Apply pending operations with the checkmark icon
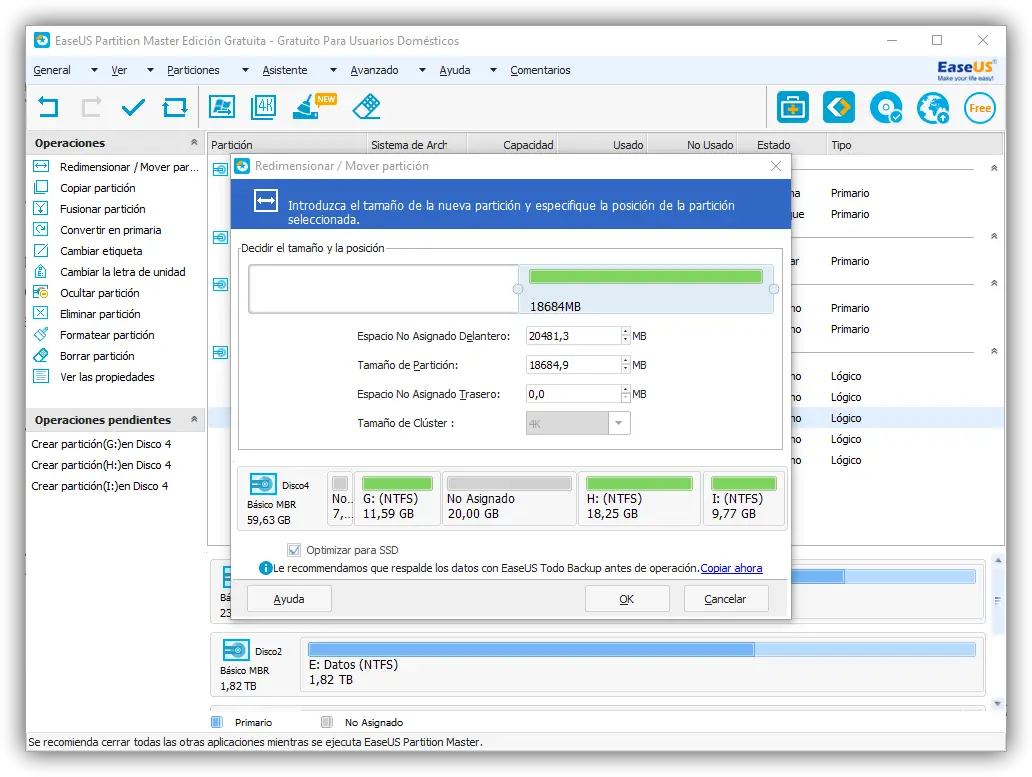Viewport: 1032px width, 777px height. (x=133, y=107)
